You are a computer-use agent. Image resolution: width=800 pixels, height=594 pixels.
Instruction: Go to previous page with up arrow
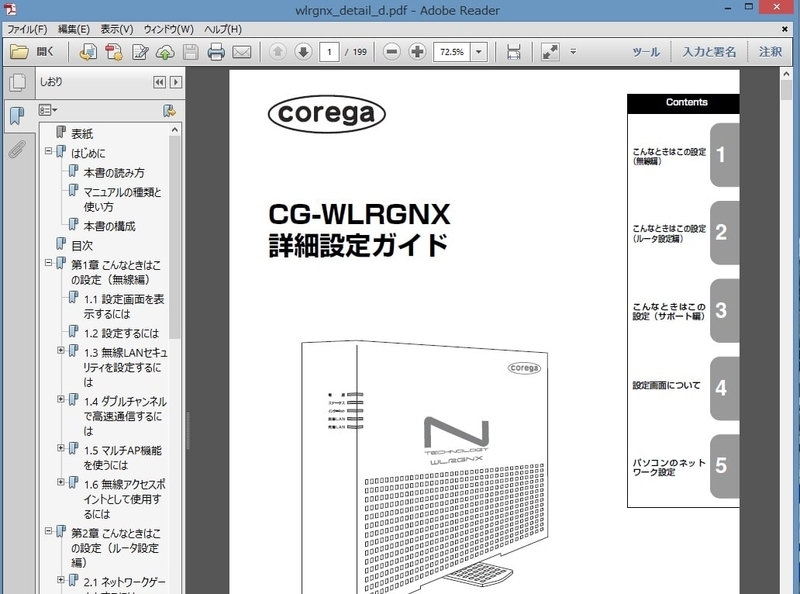pos(278,52)
